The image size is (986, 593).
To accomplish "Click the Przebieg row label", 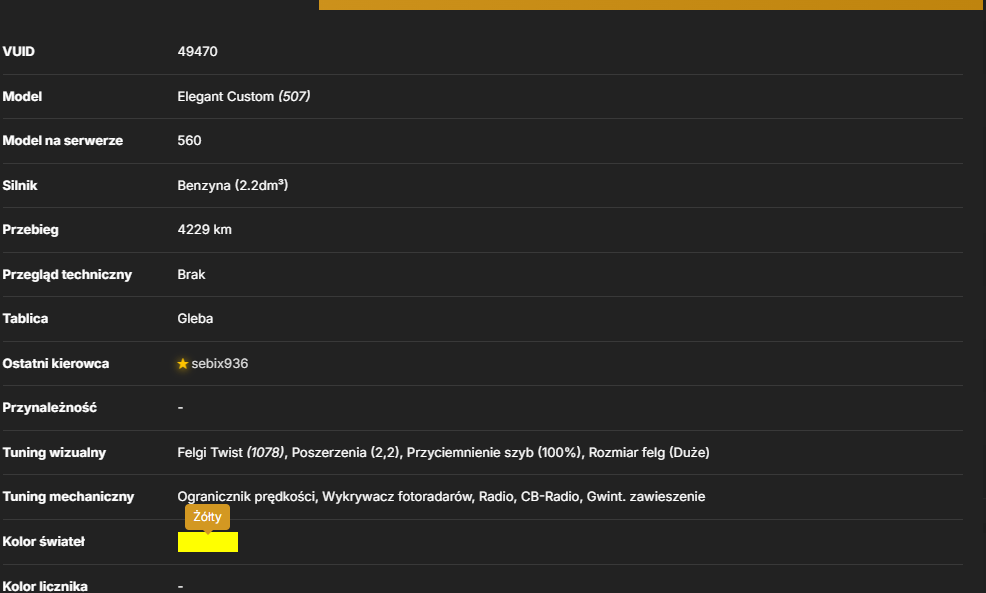I will click(x=30, y=230).
